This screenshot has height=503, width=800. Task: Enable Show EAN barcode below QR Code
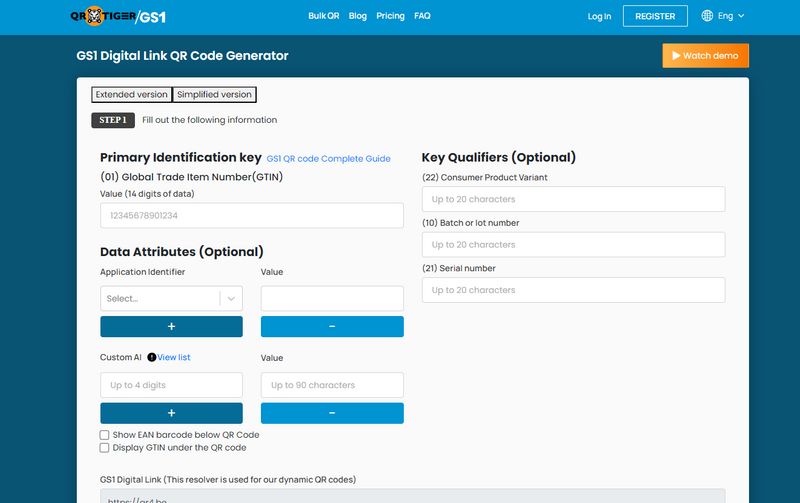tap(105, 435)
